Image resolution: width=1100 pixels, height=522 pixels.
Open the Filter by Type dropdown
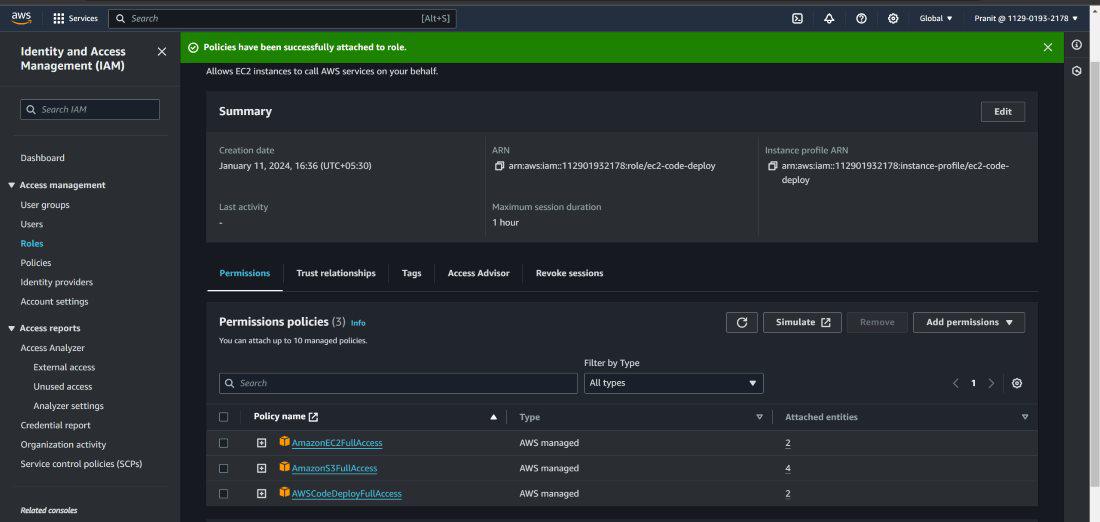[673, 383]
